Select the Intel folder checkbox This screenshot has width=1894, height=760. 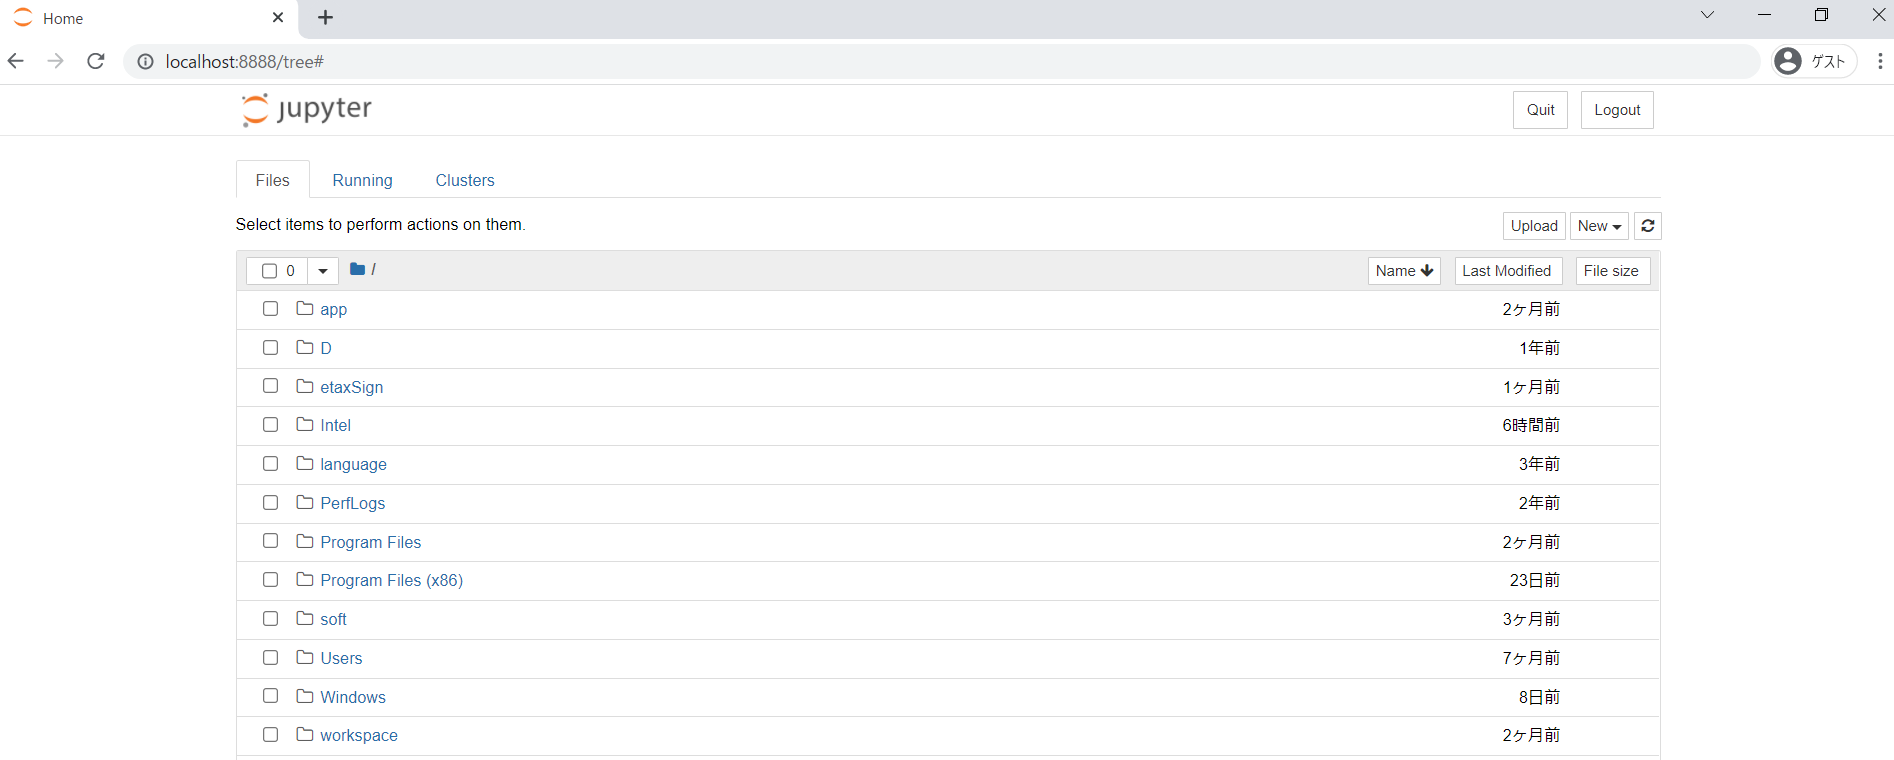[270, 425]
